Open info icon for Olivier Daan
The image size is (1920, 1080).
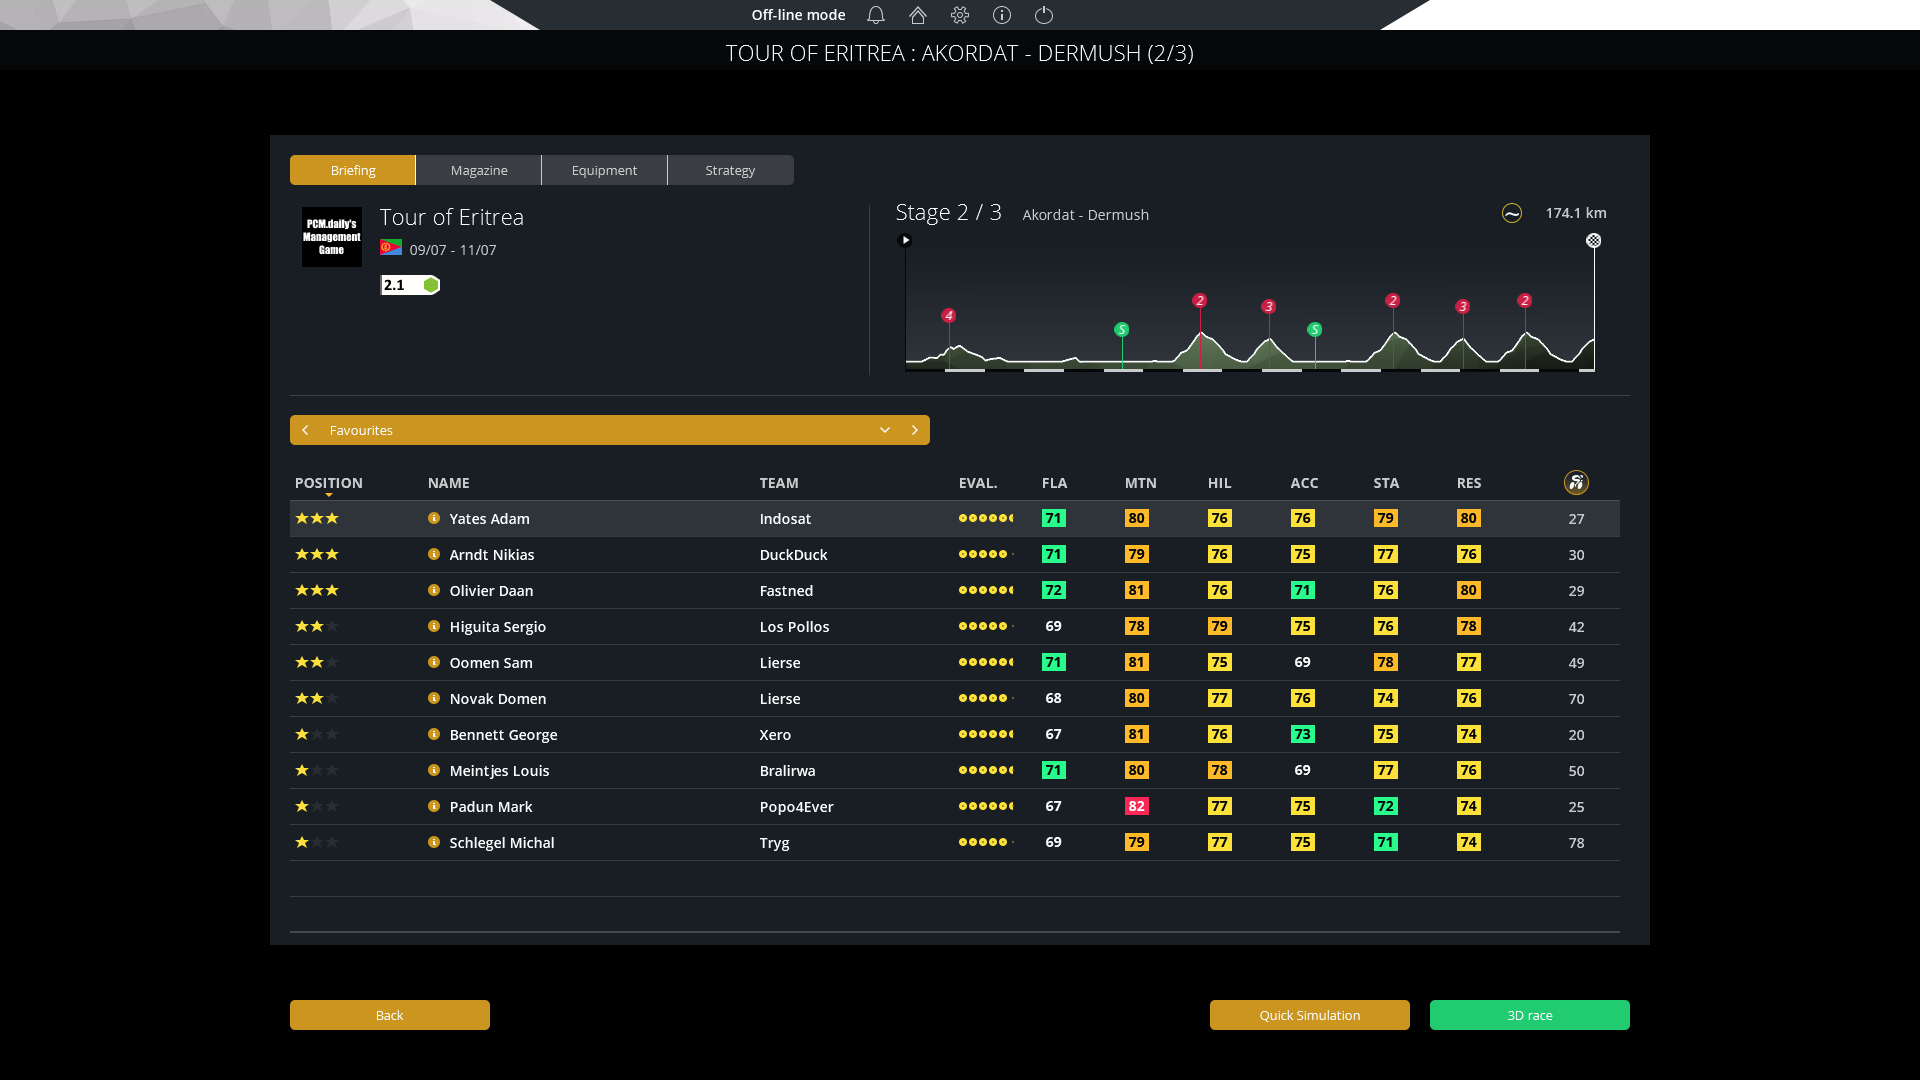click(434, 590)
